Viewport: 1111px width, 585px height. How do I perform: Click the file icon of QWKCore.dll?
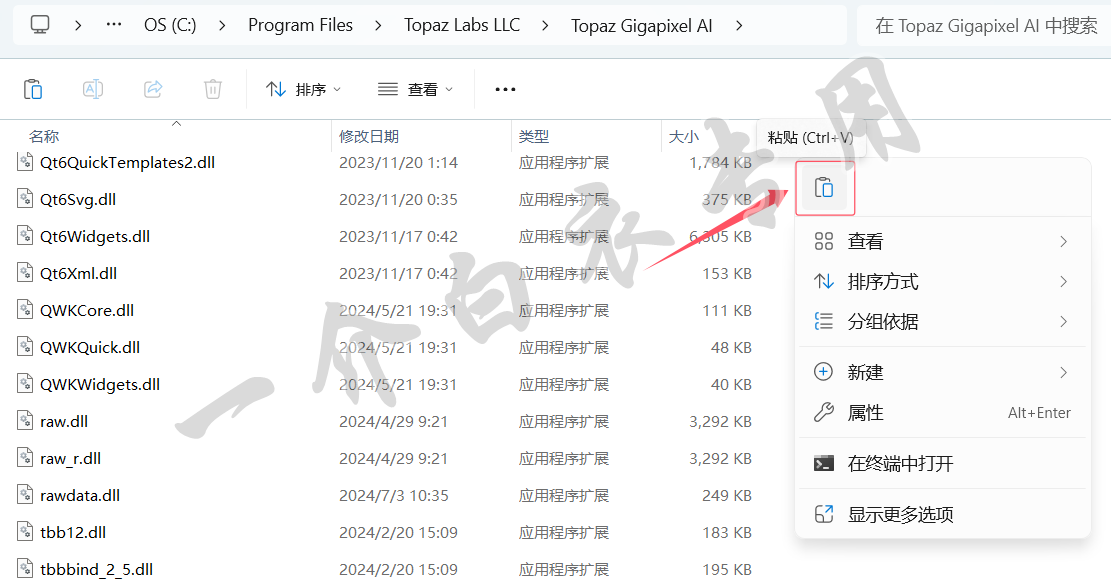(25, 310)
